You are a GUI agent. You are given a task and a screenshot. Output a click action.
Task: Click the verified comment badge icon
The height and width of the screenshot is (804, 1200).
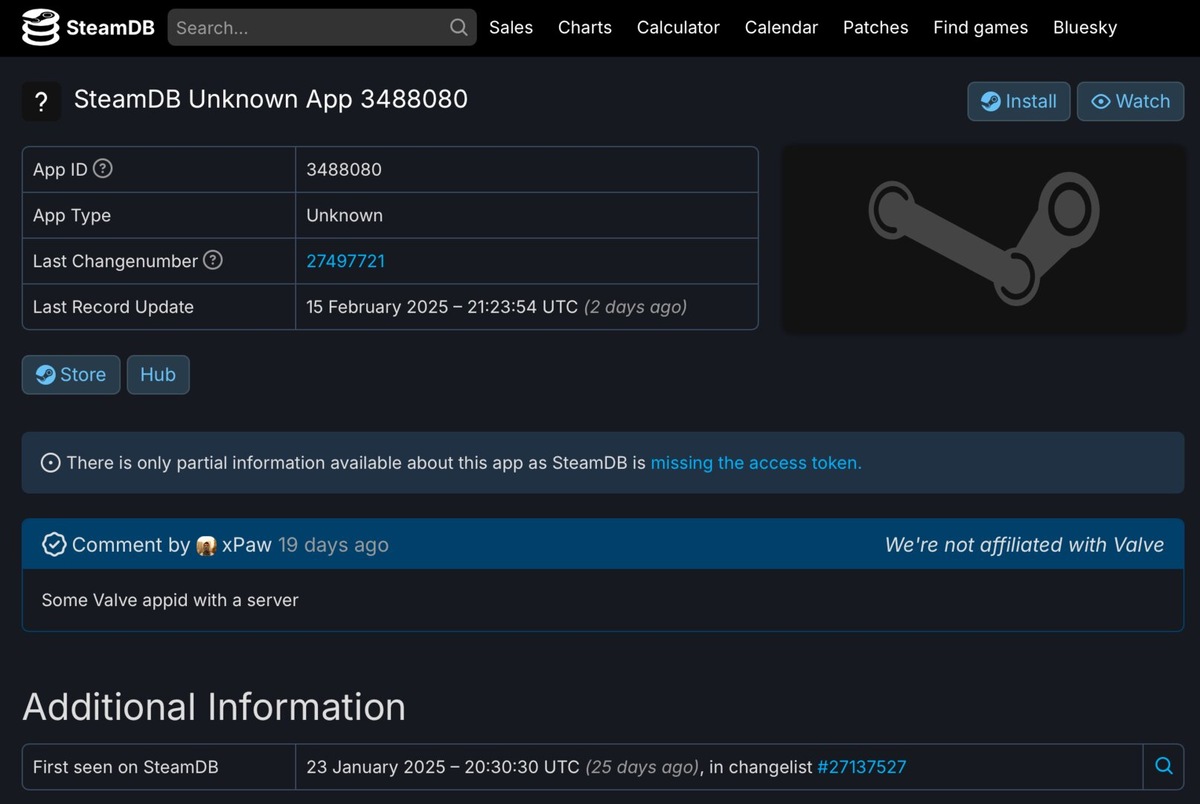tap(54, 545)
